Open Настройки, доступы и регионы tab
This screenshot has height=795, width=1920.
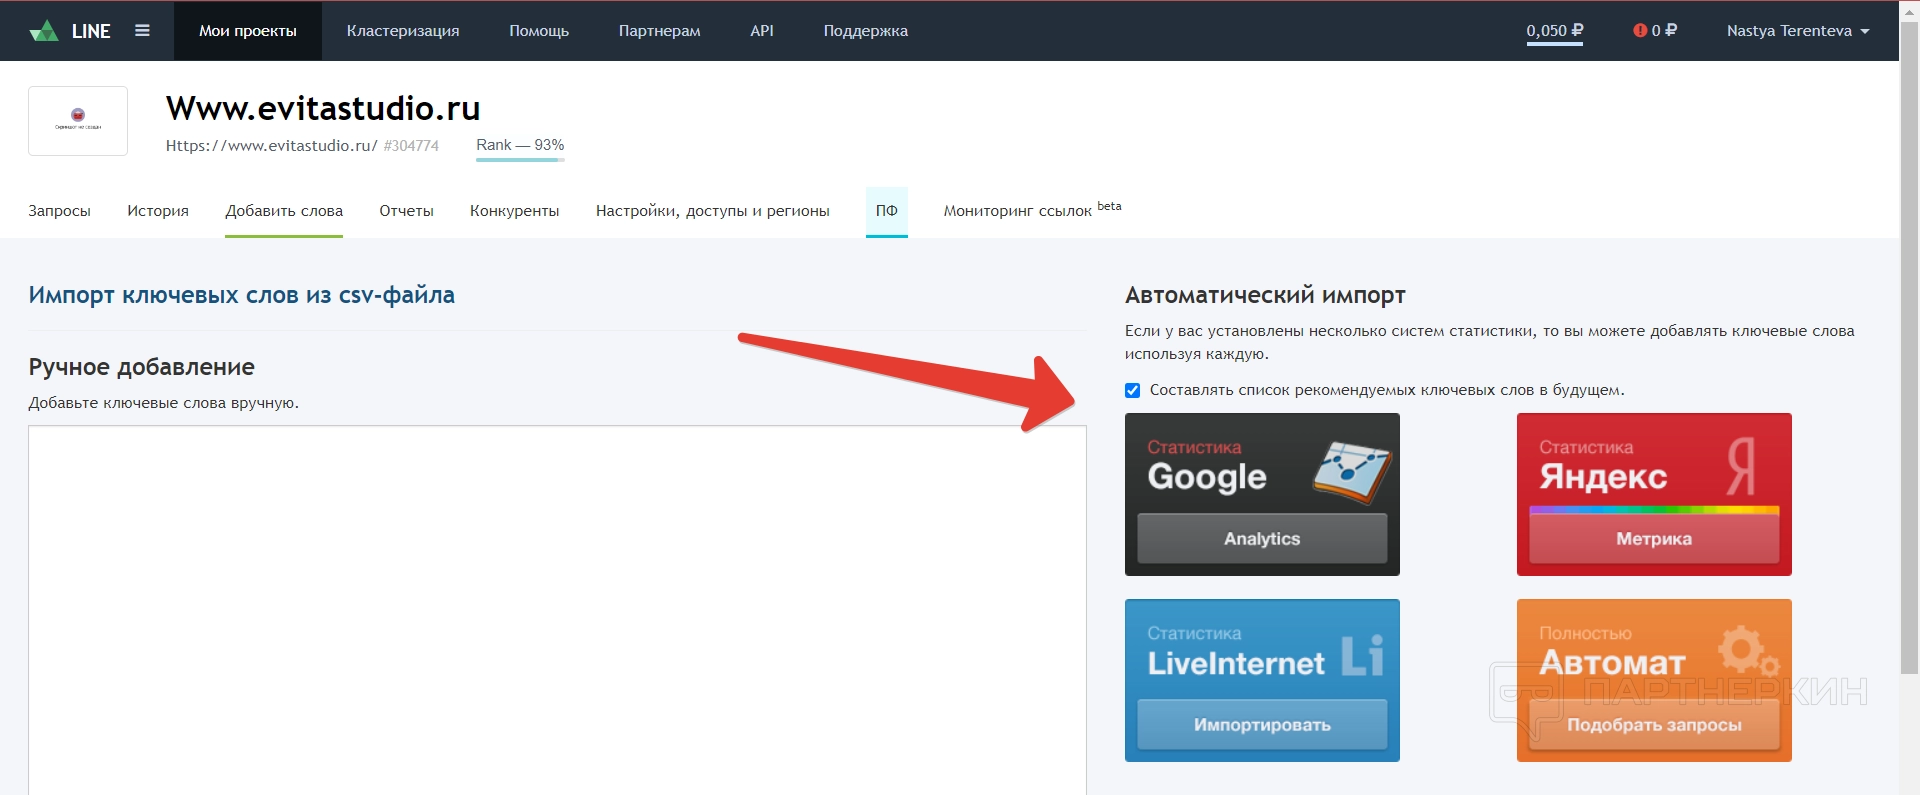713,211
